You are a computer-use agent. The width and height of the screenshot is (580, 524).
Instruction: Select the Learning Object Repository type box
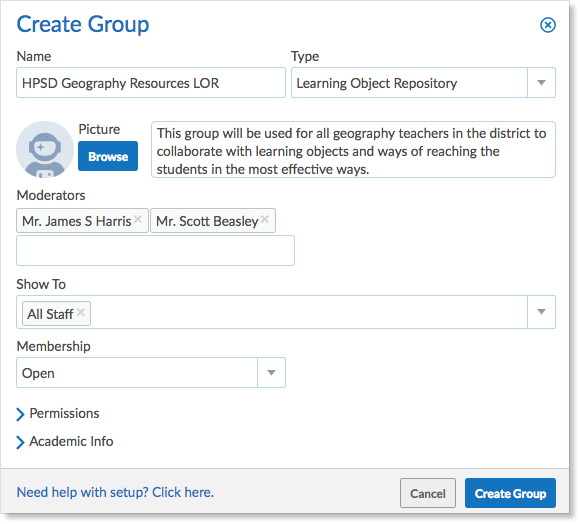409,82
